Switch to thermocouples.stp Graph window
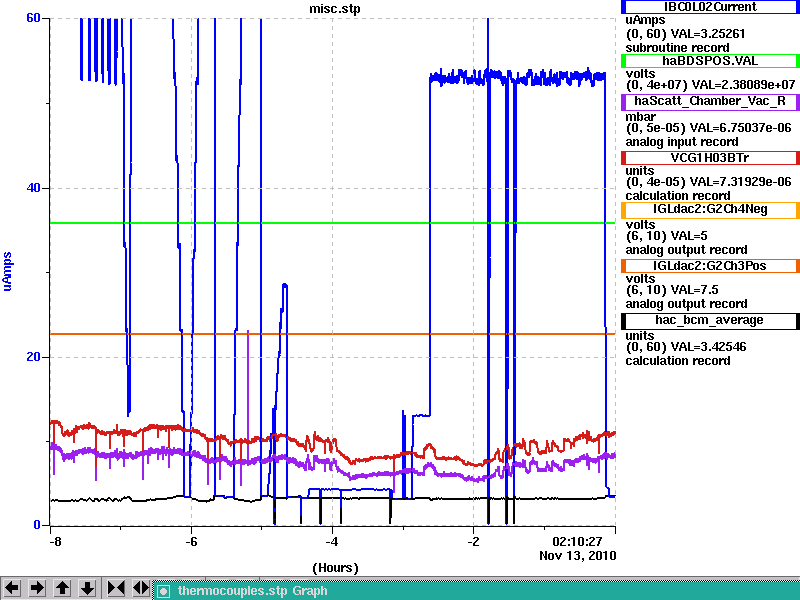The width and height of the screenshot is (800, 600). 477,591
